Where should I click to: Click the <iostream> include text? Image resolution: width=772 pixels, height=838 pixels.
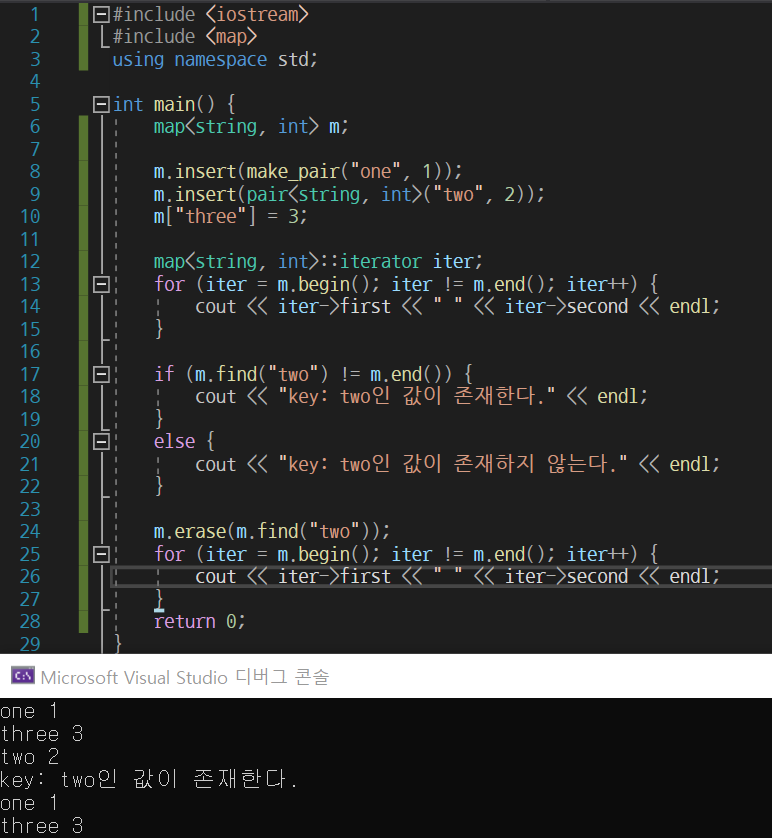pos(257,14)
